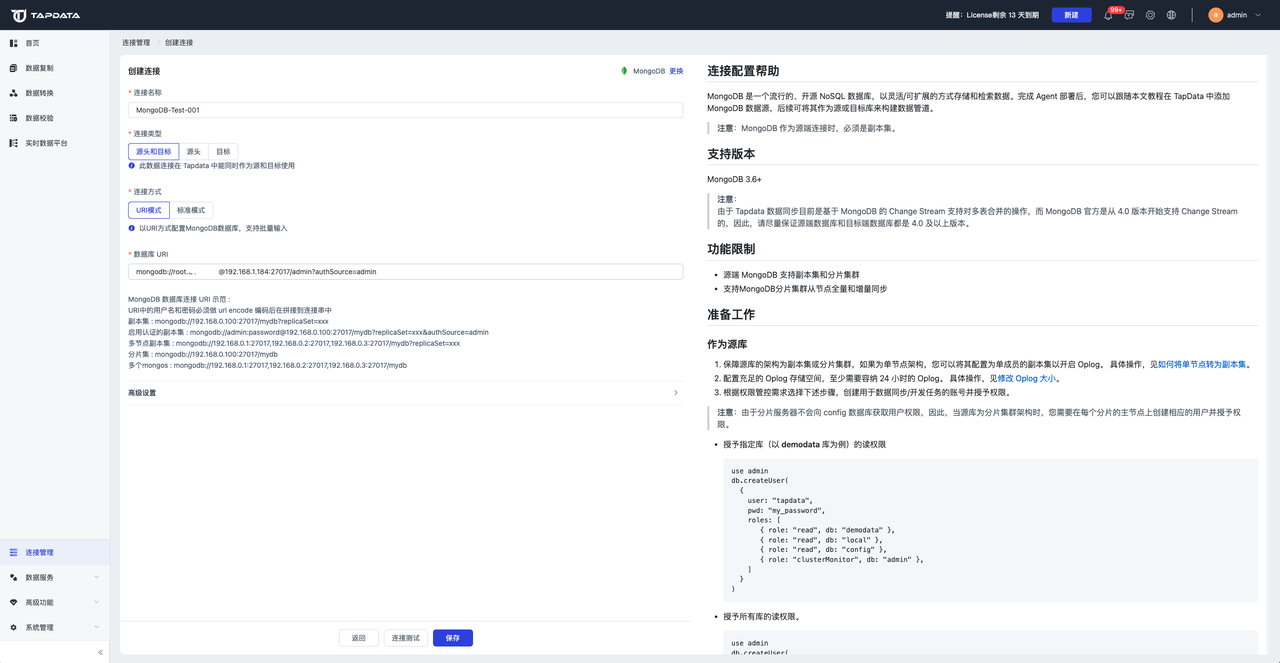Click 连接管理 breadcrumb link
Viewport: 1280px width, 663px height.
click(x=136, y=43)
